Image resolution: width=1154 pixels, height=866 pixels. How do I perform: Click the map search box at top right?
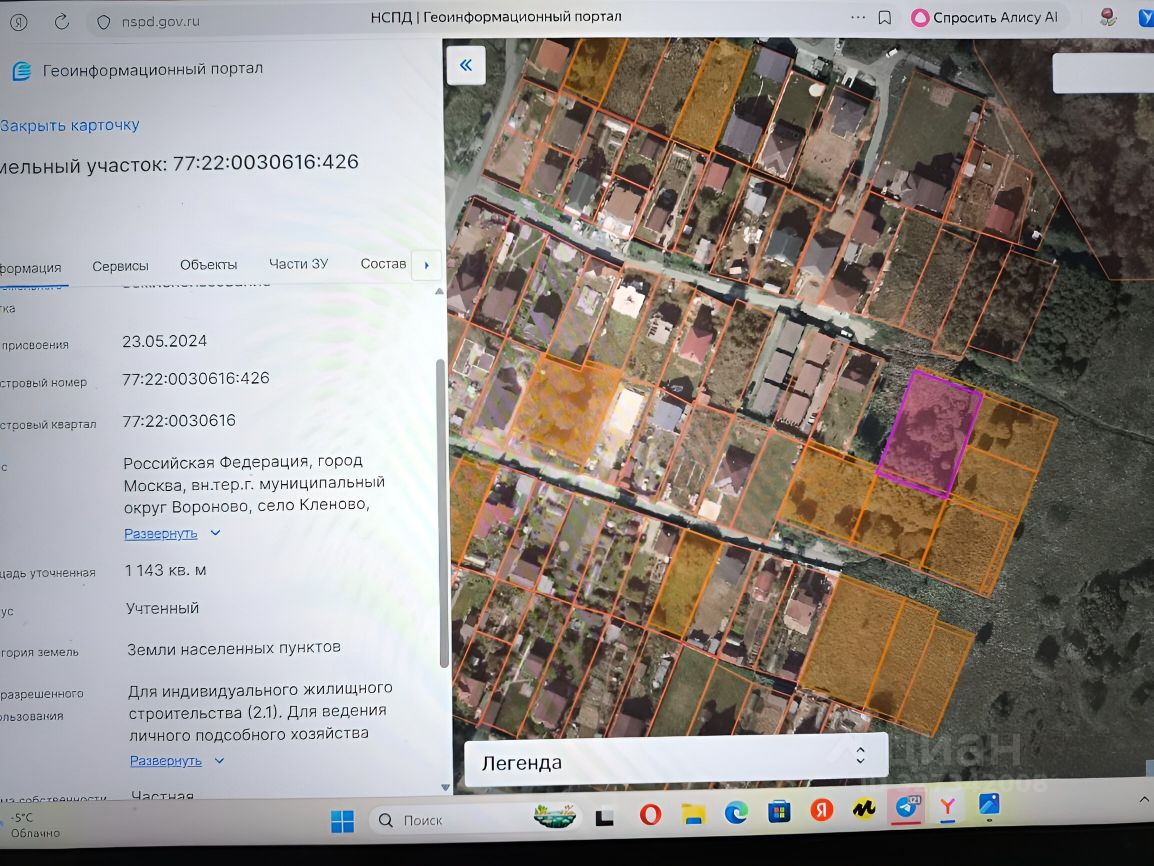pyautogui.click(x=1102, y=74)
